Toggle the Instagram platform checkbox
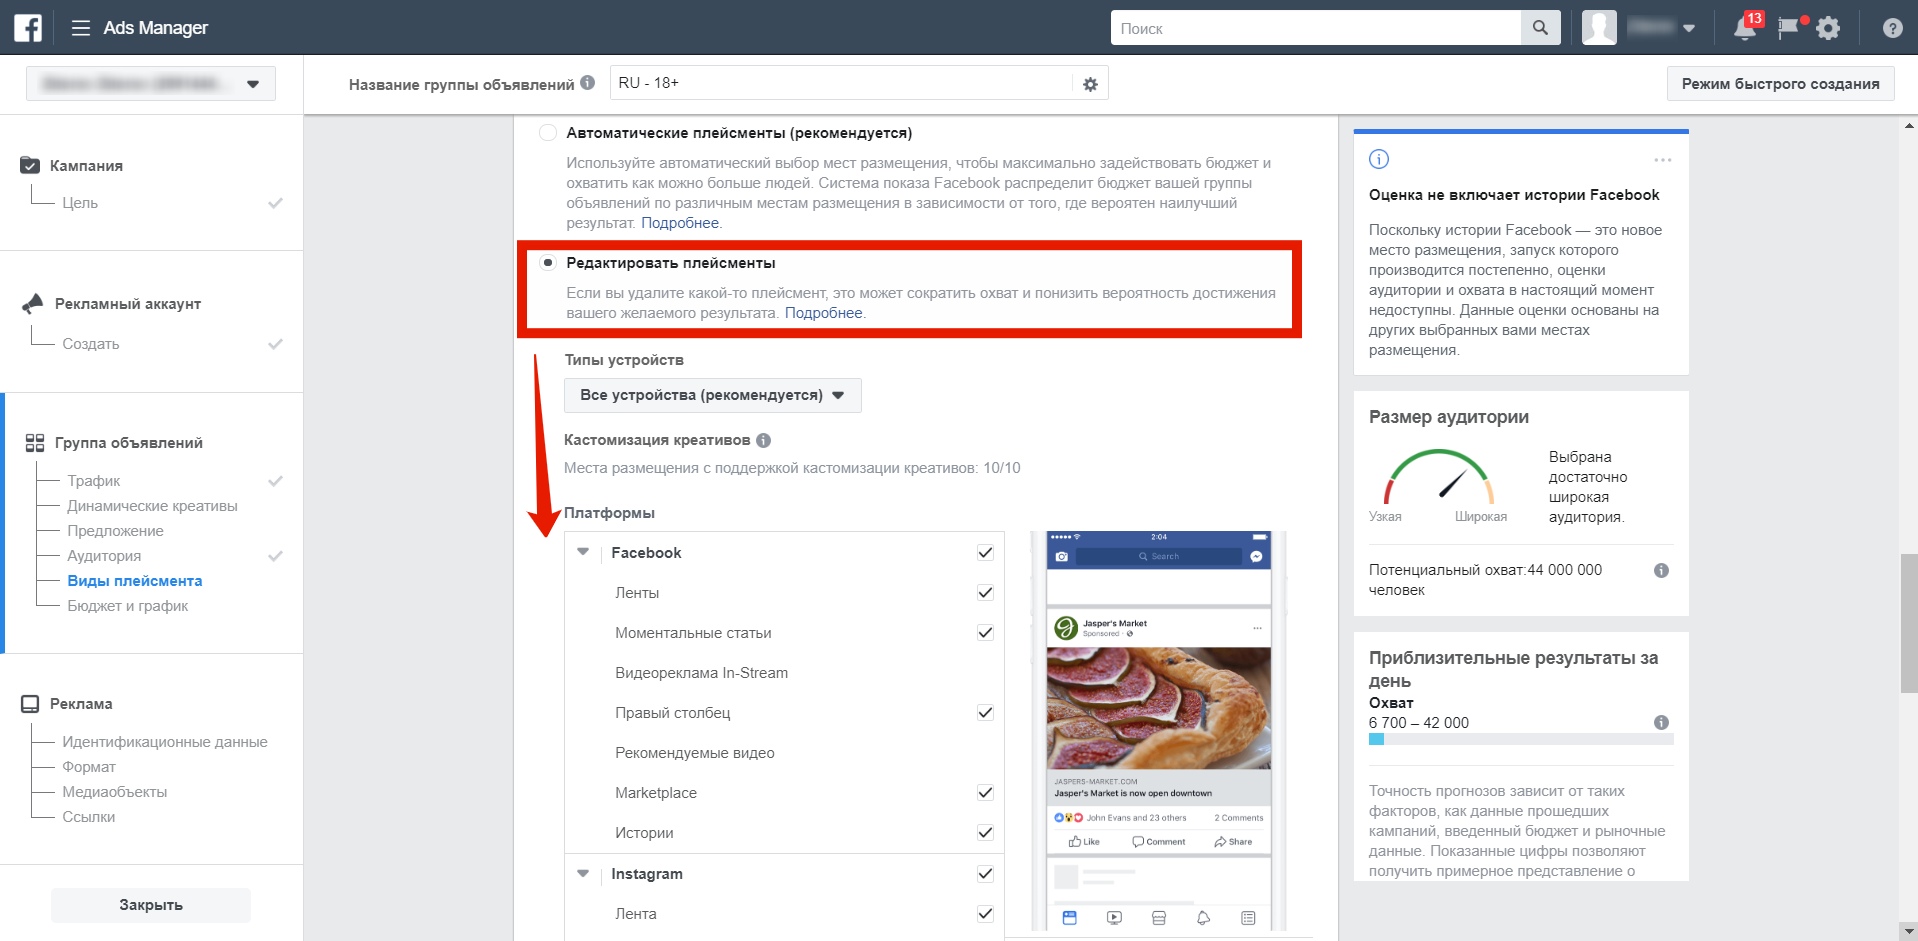Viewport: 1918px width, 941px height. click(x=985, y=874)
